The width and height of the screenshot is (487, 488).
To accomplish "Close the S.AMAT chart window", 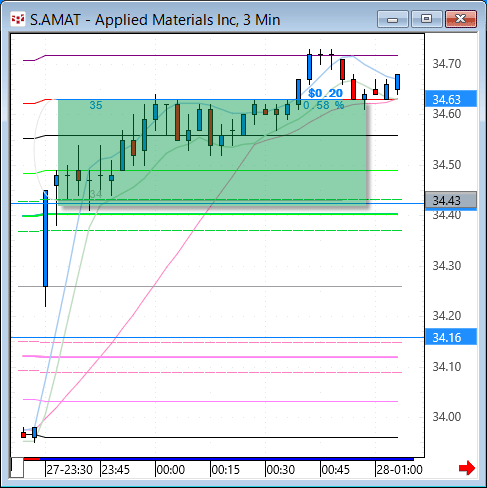I will pos(461,19).
